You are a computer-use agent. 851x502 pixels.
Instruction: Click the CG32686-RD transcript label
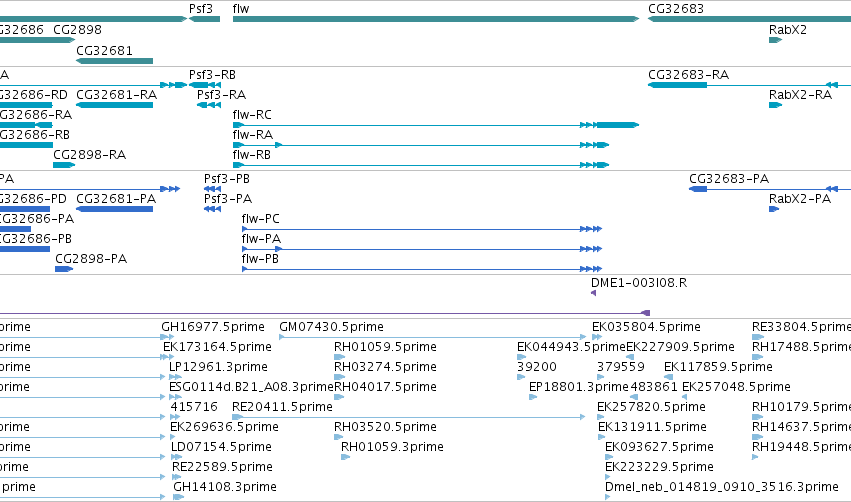(33, 95)
